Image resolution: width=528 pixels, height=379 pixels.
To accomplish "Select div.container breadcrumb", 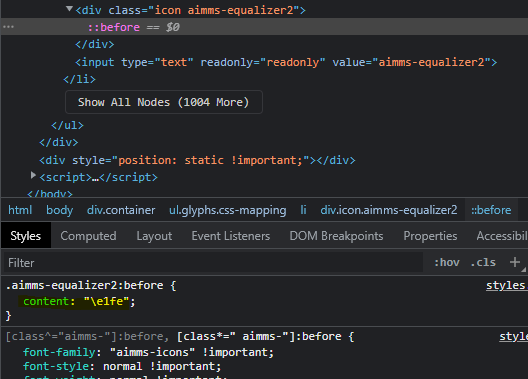I will [x=121, y=210].
